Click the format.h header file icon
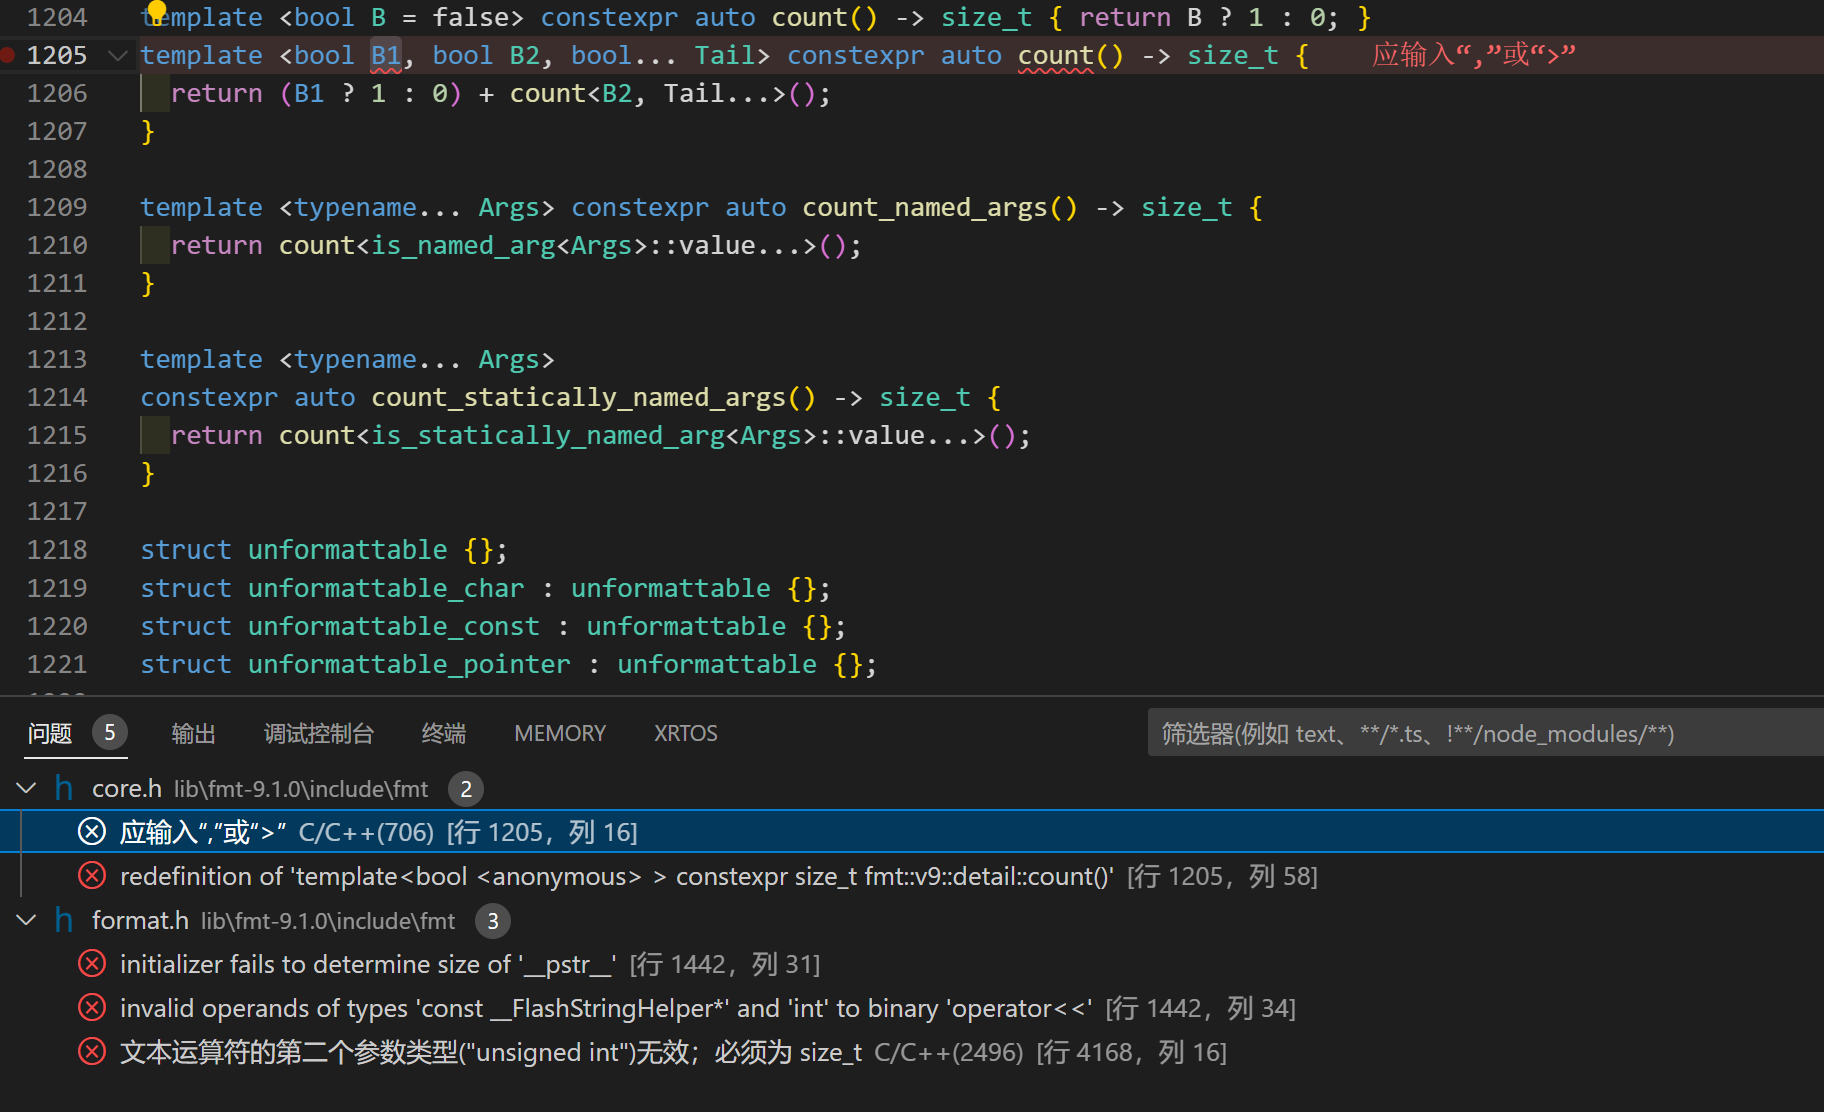The width and height of the screenshot is (1824, 1112). tap(64, 920)
